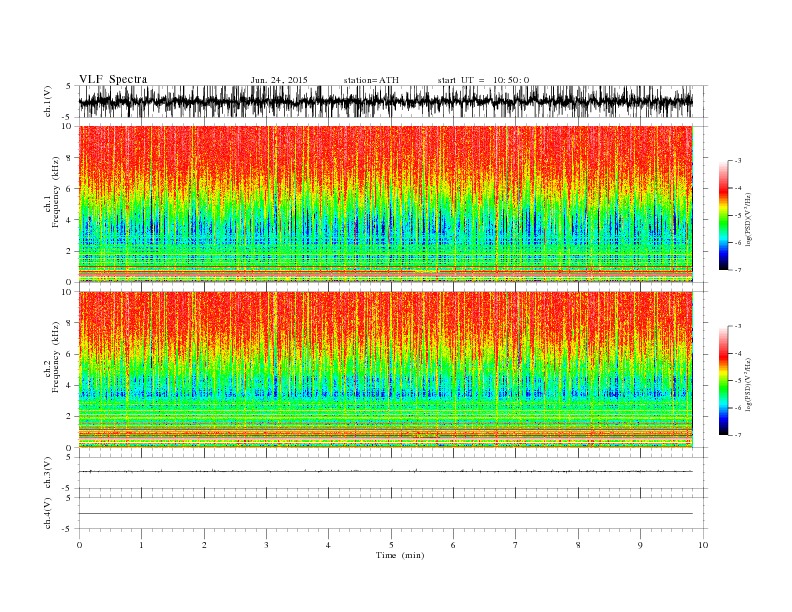
Task: Click time axis tick label "1"
Action: (141, 545)
